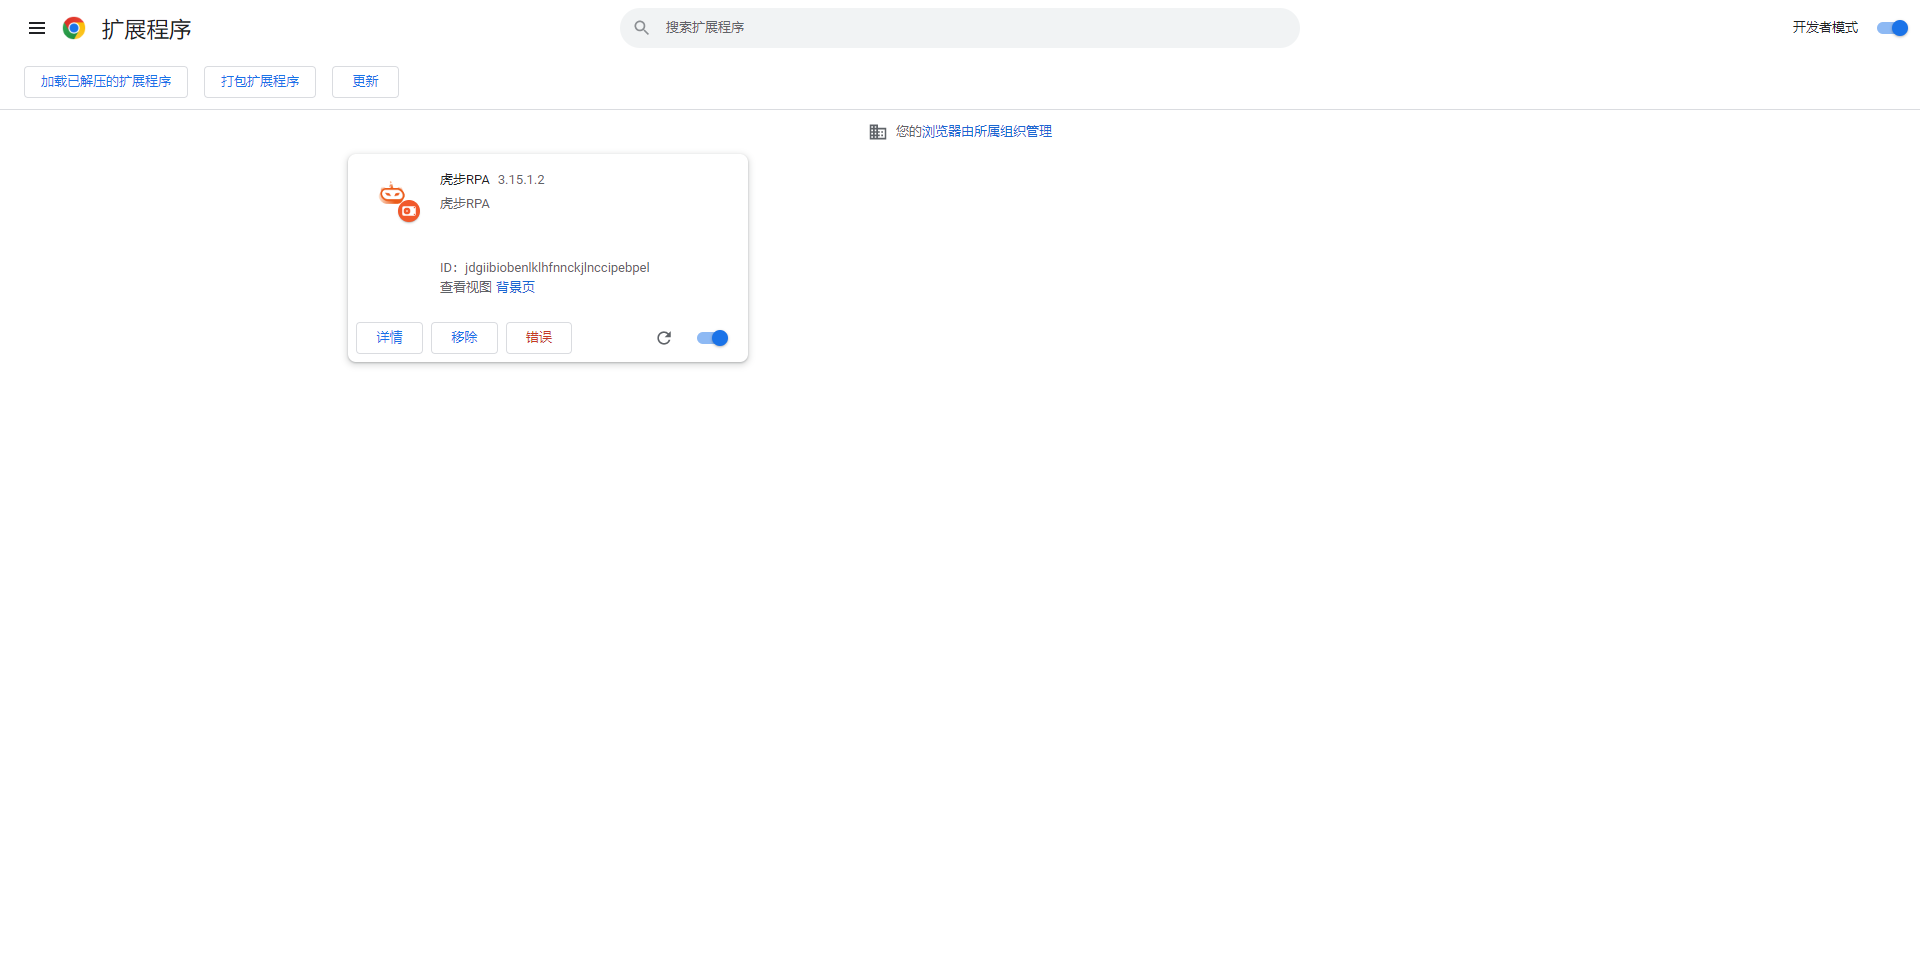Image resolution: width=1920 pixels, height=969 pixels.
Task: Click the 更新 button
Action: coord(365,82)
